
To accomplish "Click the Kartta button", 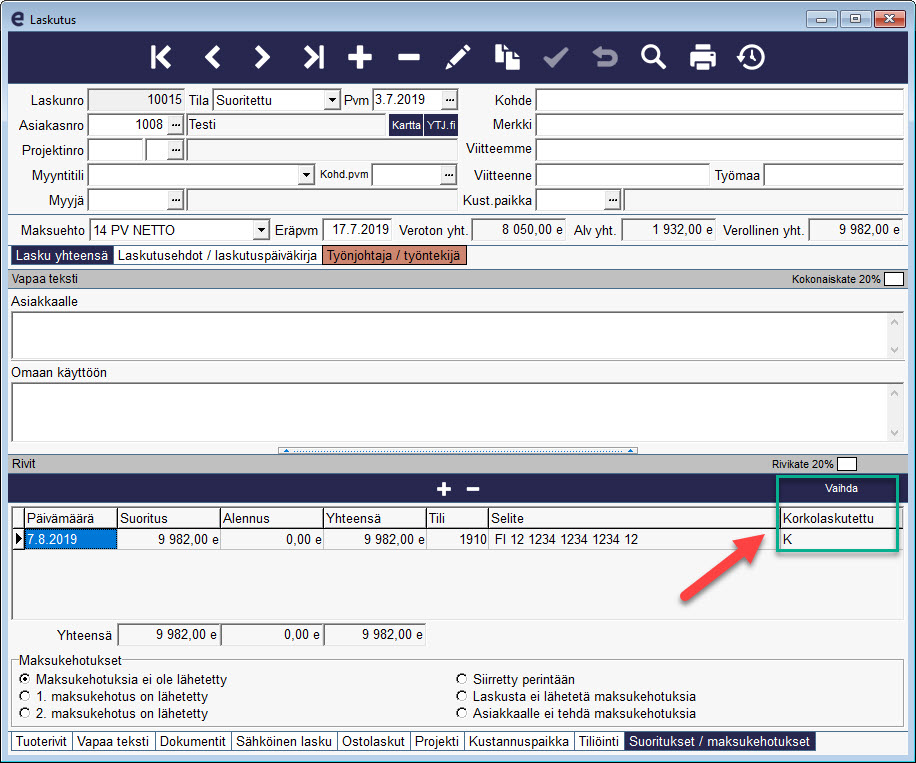I will coord(406,125).
